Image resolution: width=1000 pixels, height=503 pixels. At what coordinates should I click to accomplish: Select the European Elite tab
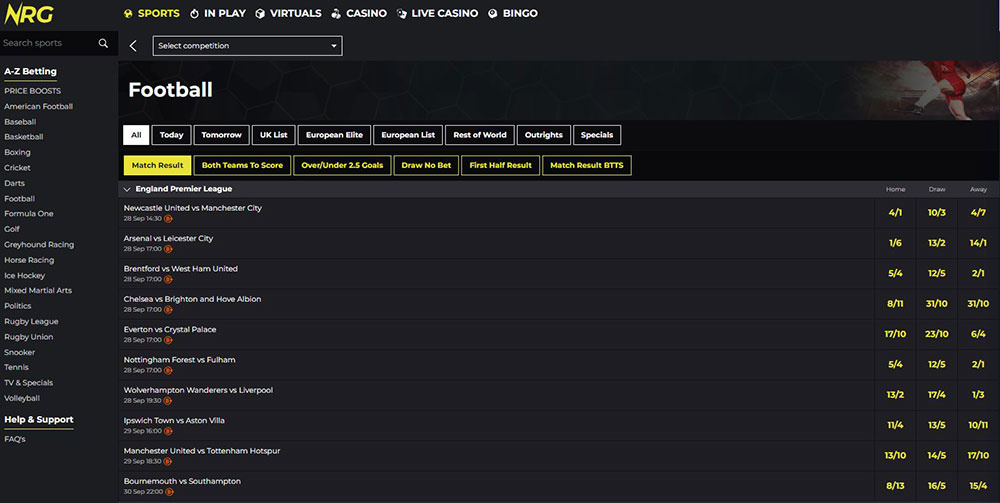pyautogui.click(x=334, y=135)
